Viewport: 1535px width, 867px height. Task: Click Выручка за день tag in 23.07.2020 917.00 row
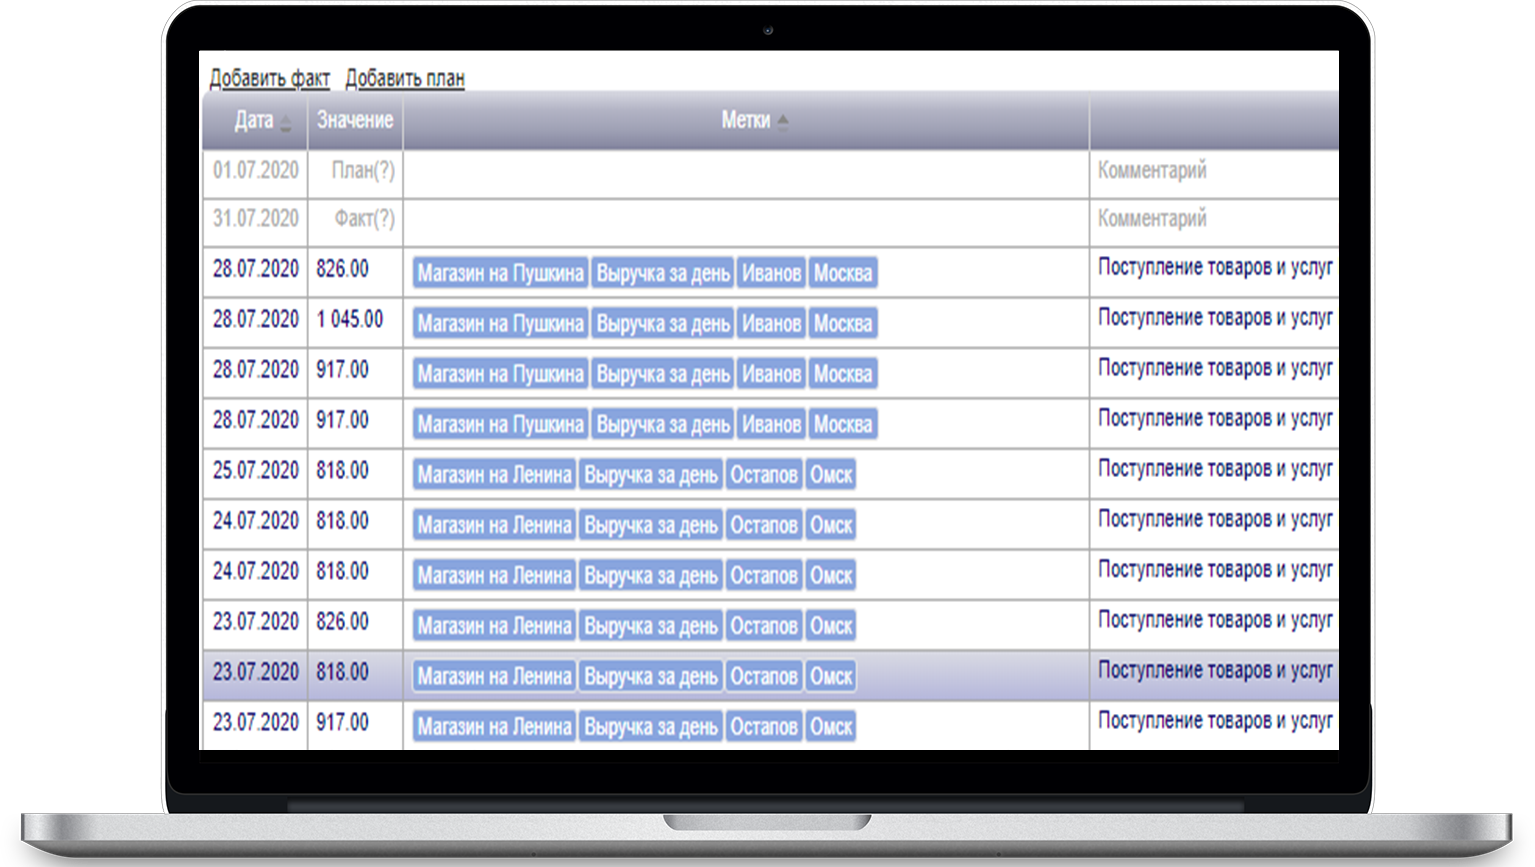650,727
